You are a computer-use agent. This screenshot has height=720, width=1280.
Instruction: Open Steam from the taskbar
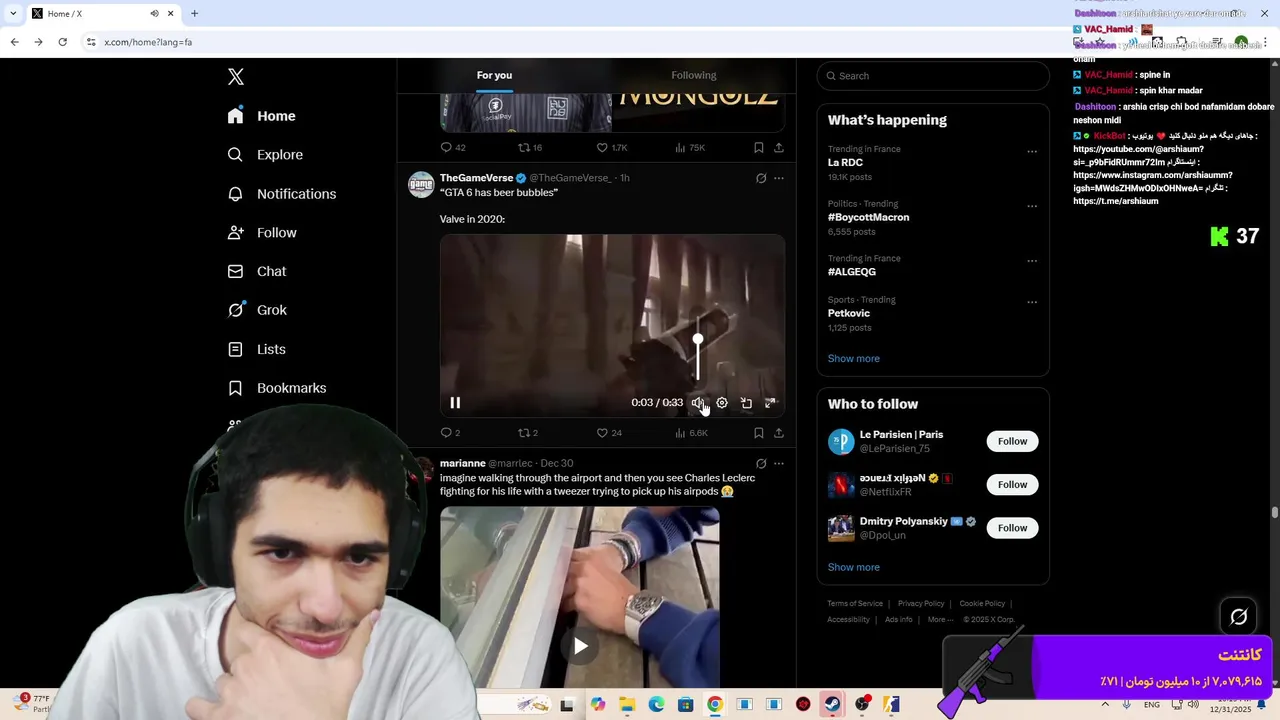coord(832,705)
